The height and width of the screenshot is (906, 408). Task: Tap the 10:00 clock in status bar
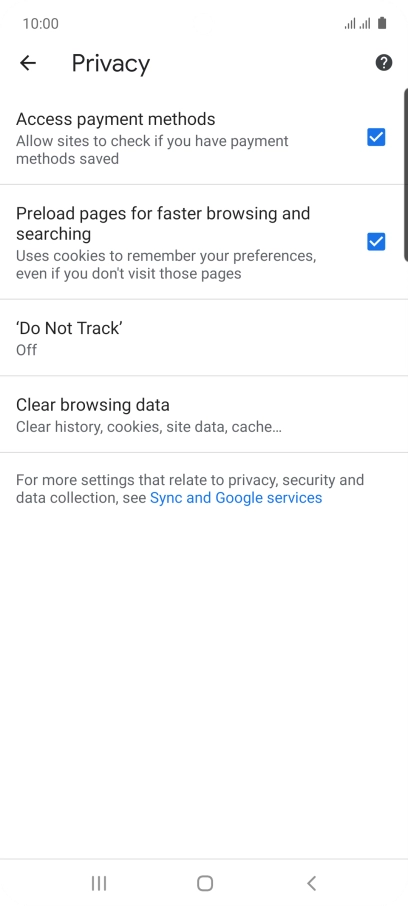pos(40,24)
